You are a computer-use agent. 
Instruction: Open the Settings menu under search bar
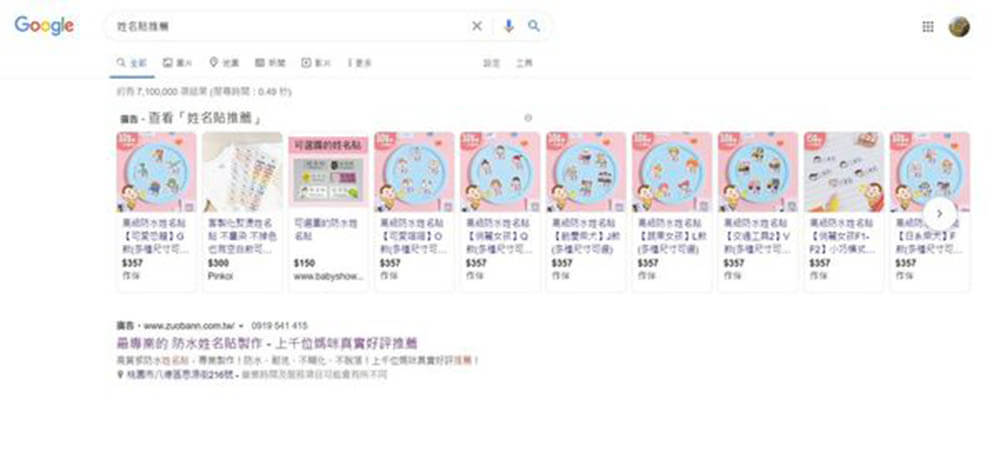pos(492,63)
